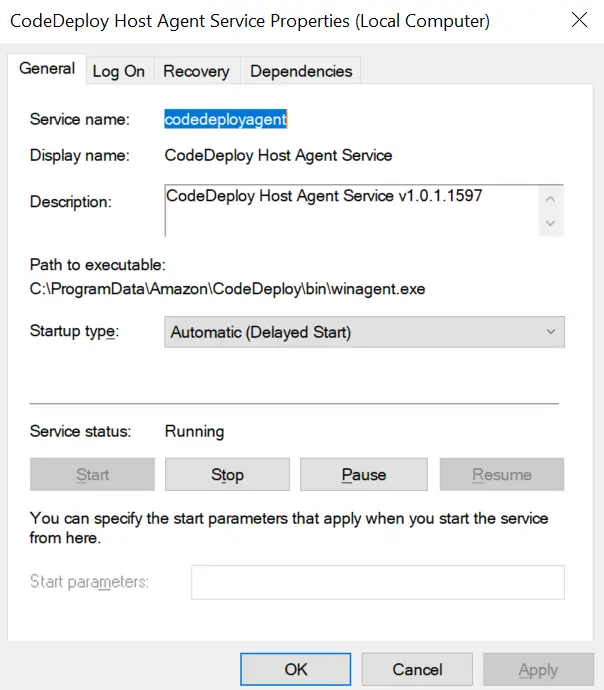
Task: Click the General tab
Action: point(47,69)
